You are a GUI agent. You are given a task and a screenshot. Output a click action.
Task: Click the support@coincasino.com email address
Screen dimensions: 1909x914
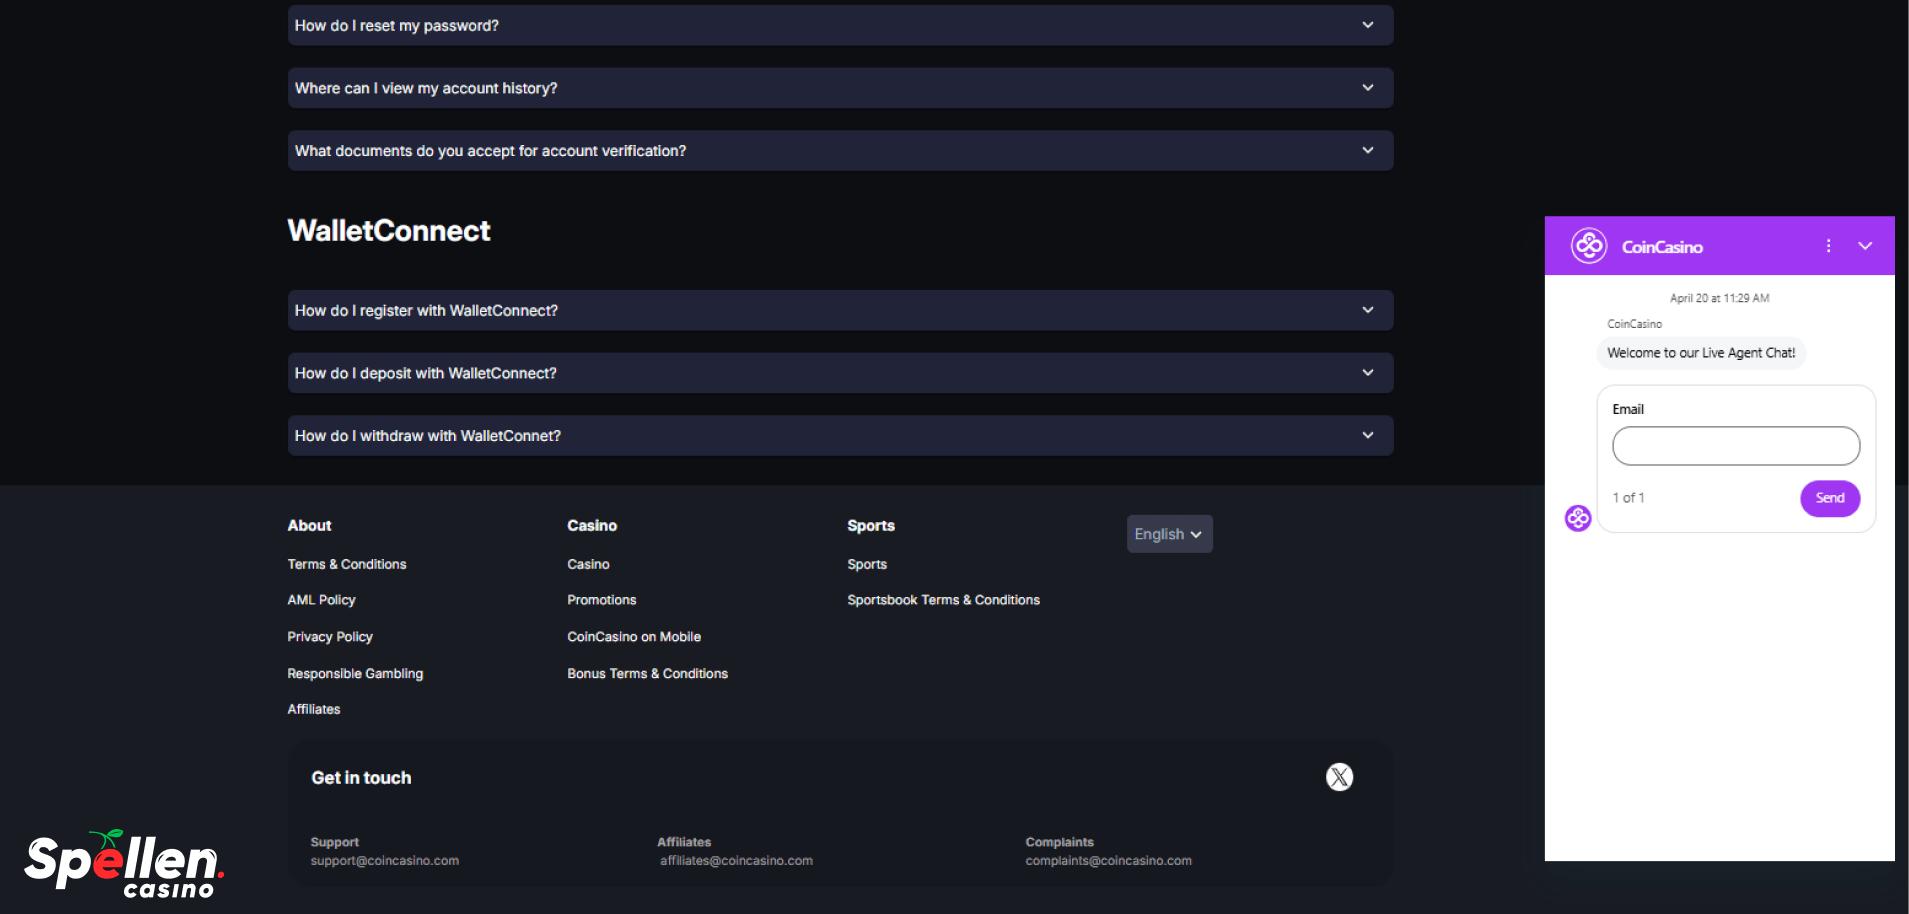coord(385,861)
